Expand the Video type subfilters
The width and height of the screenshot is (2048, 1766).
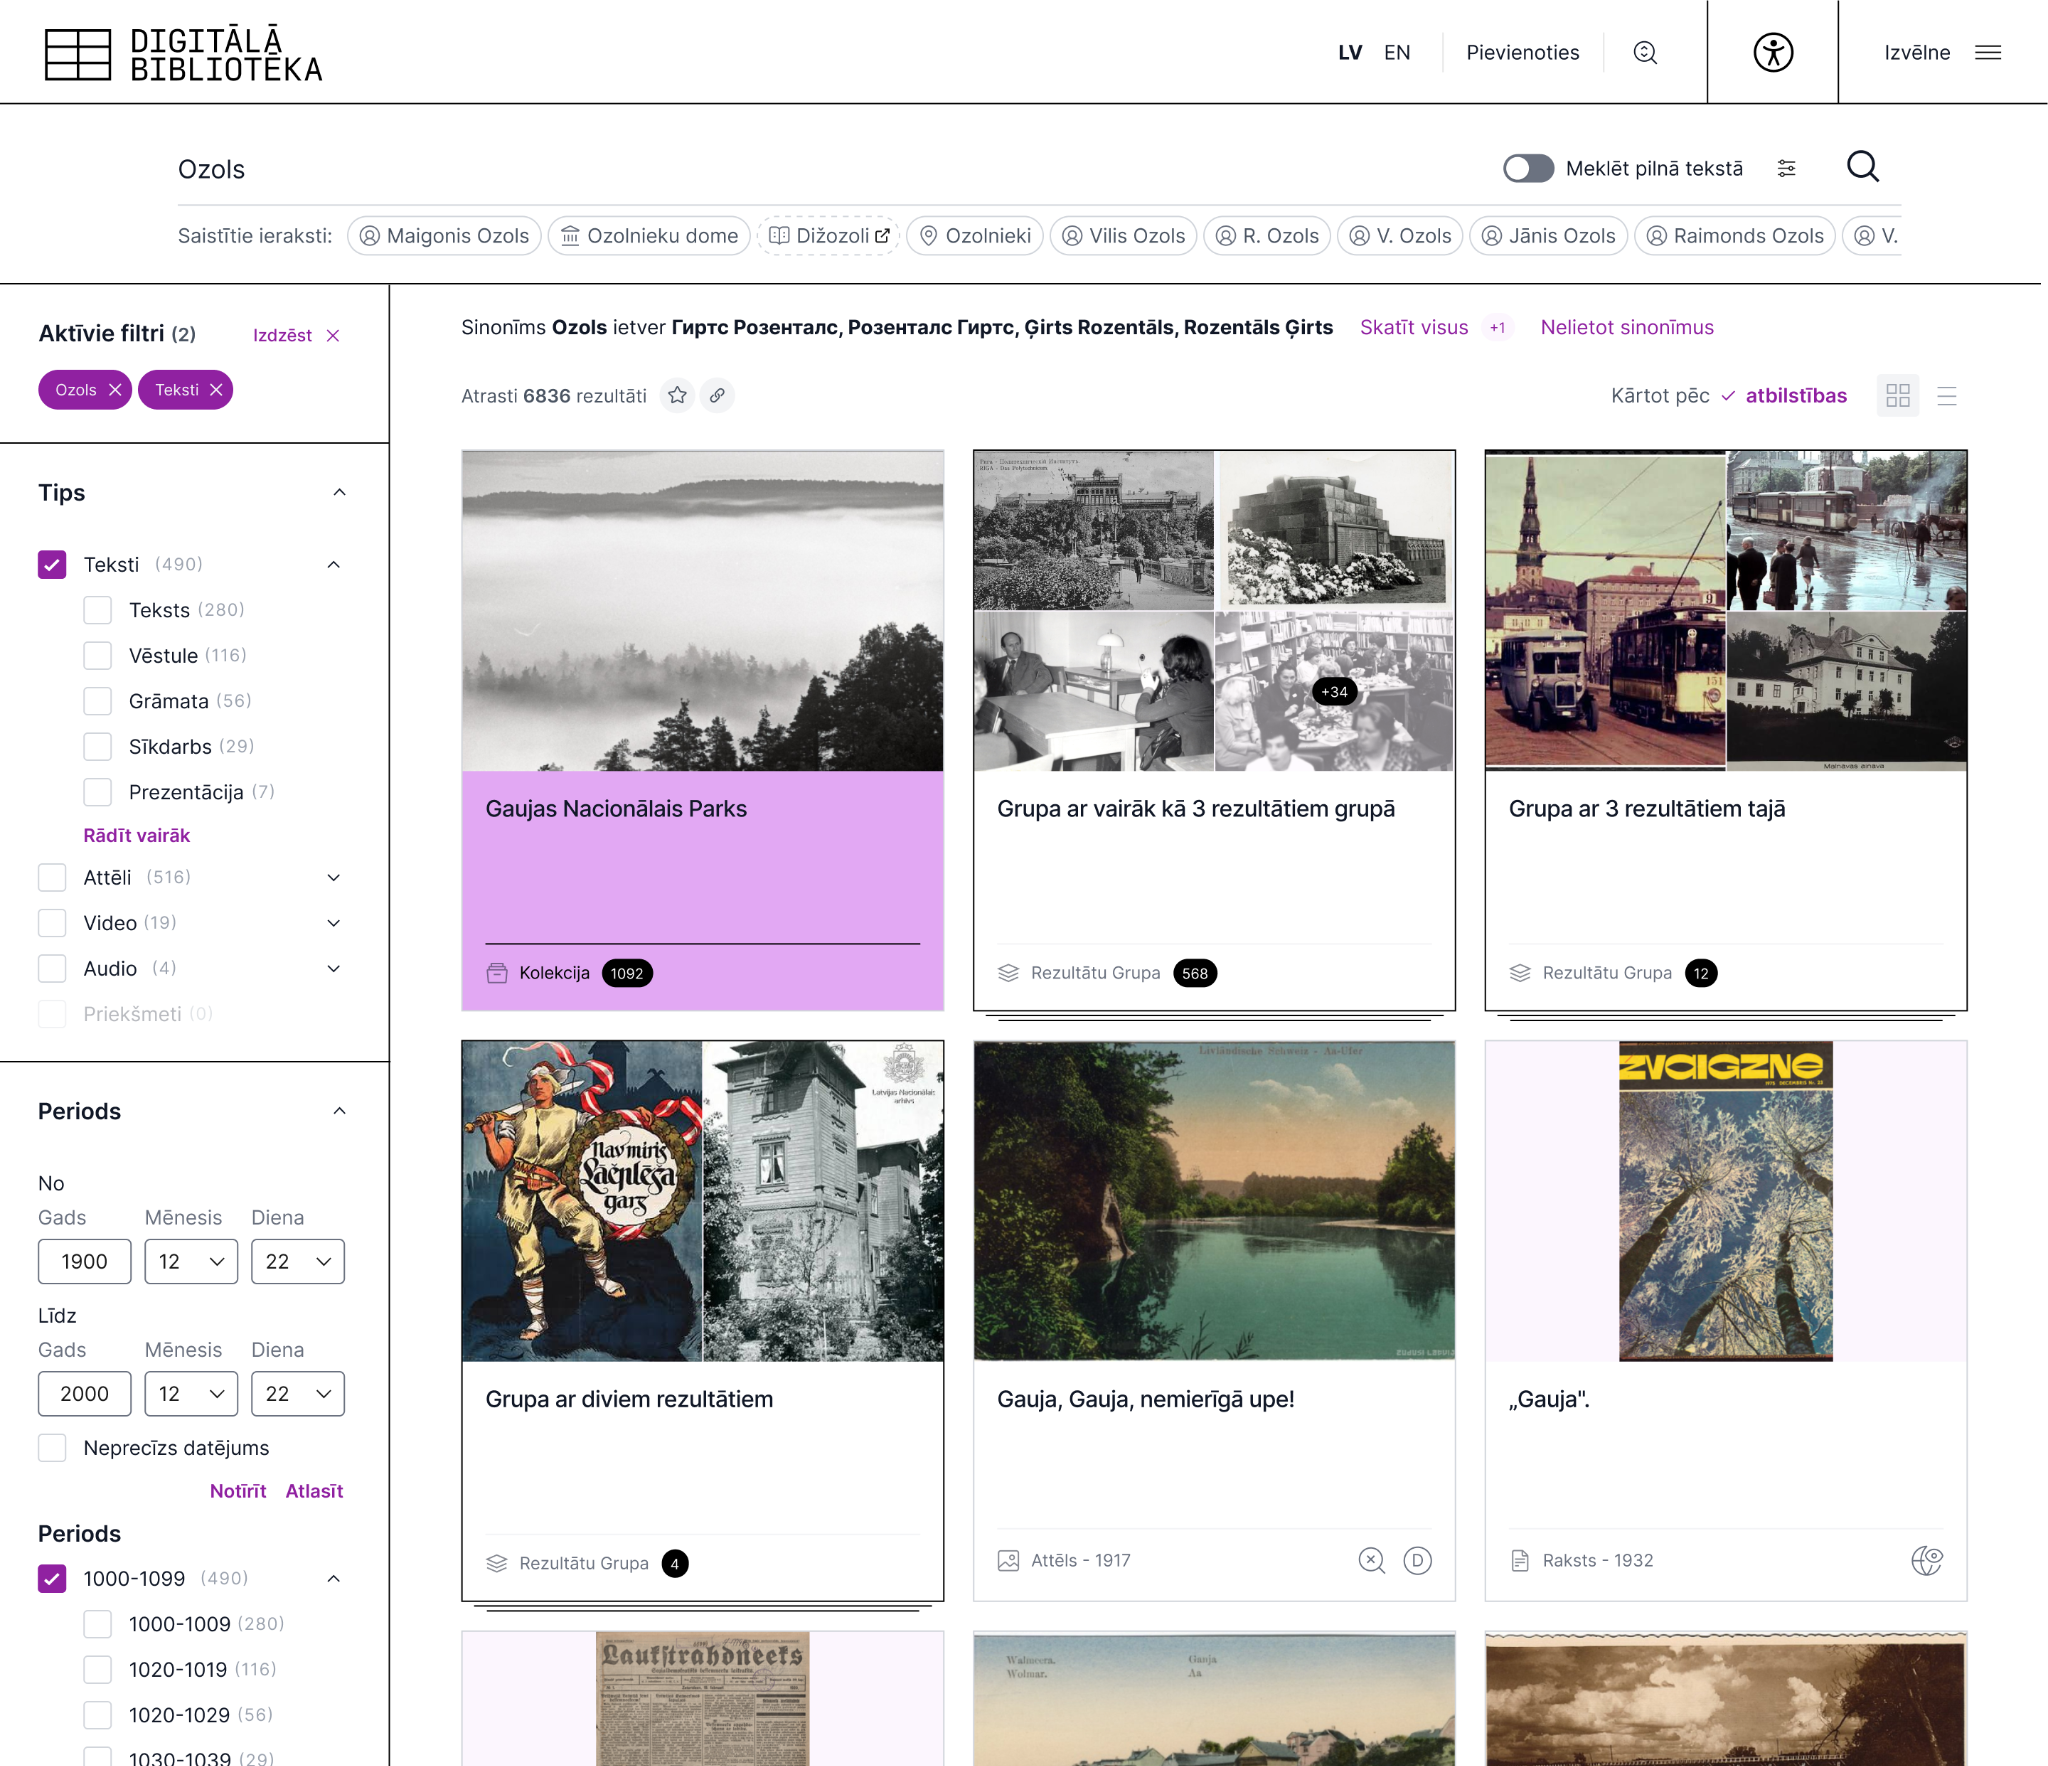coord(334,923)
